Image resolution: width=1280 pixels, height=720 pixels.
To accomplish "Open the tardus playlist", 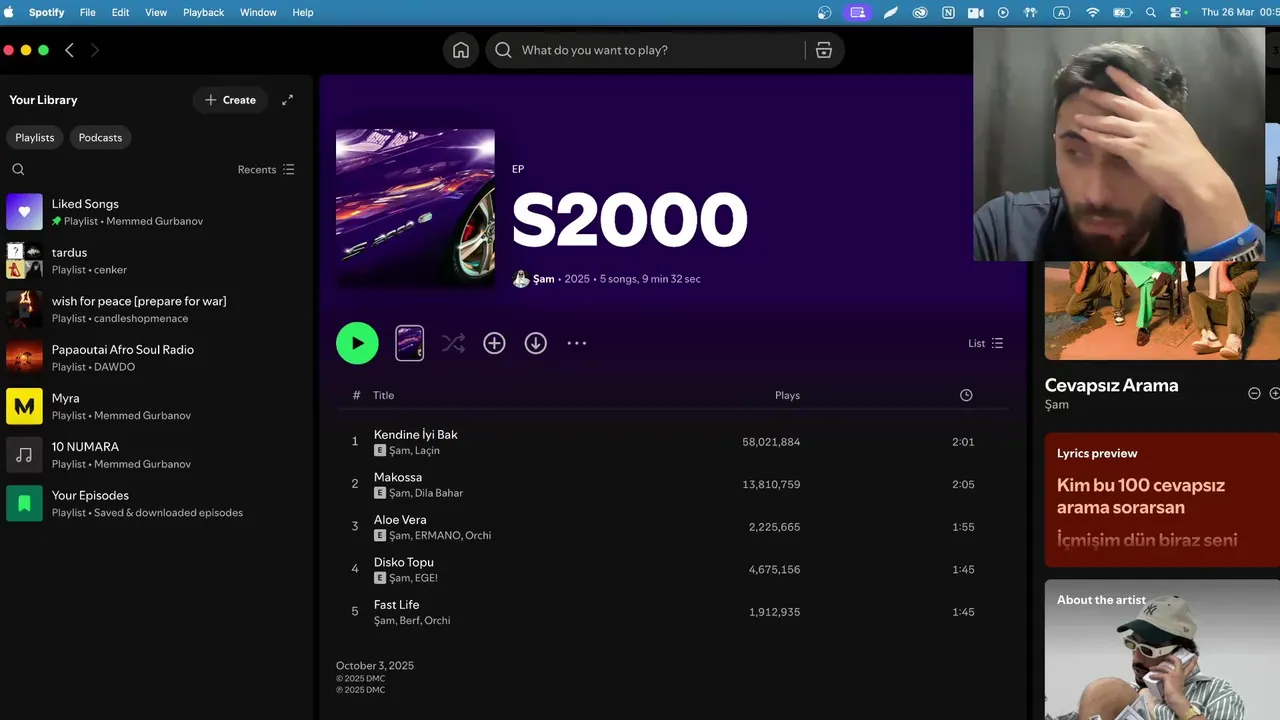I will 155,261.
